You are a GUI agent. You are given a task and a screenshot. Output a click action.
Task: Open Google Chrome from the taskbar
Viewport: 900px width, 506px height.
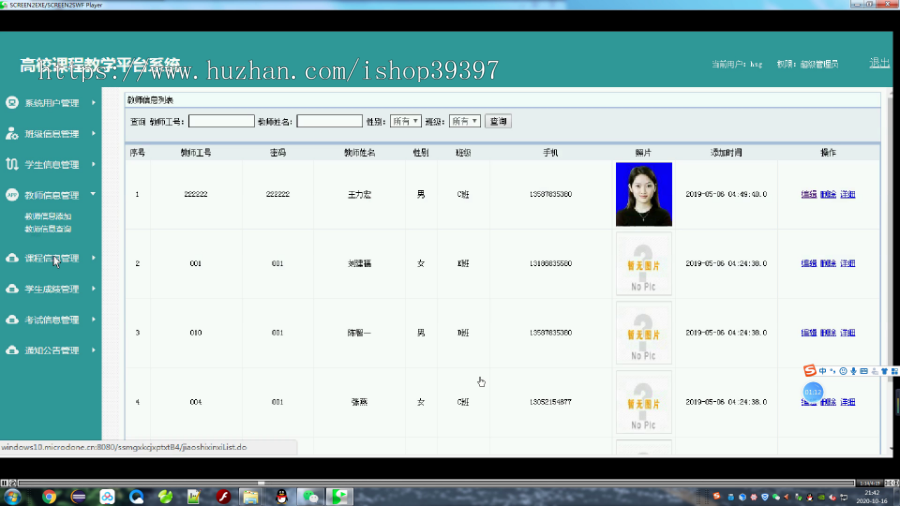pyautogui.click(x=49, y=496)
